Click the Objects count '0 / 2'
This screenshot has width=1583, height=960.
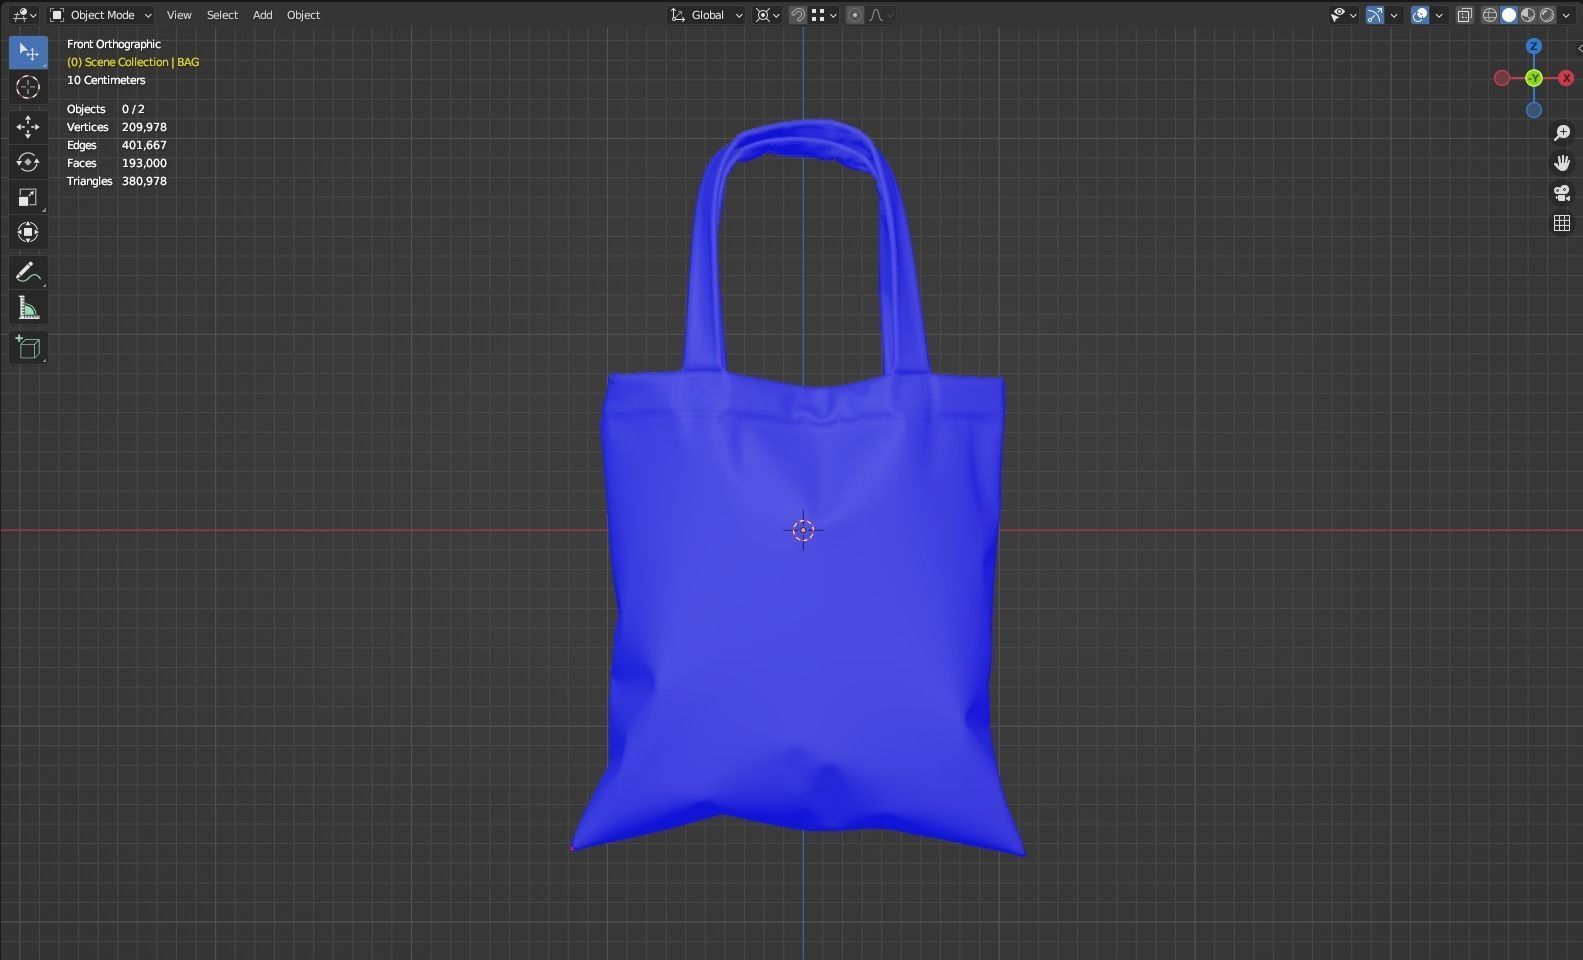coord(133,109)
